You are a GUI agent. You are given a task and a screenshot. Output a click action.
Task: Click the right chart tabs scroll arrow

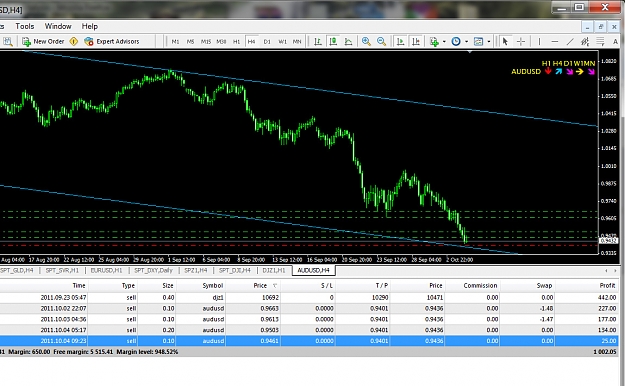pos(615,270)
